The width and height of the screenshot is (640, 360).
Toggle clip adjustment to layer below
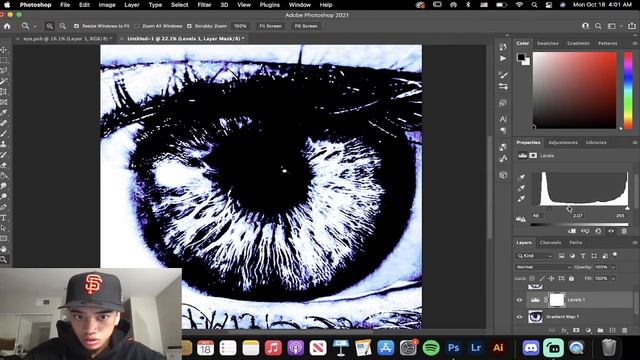572,231
